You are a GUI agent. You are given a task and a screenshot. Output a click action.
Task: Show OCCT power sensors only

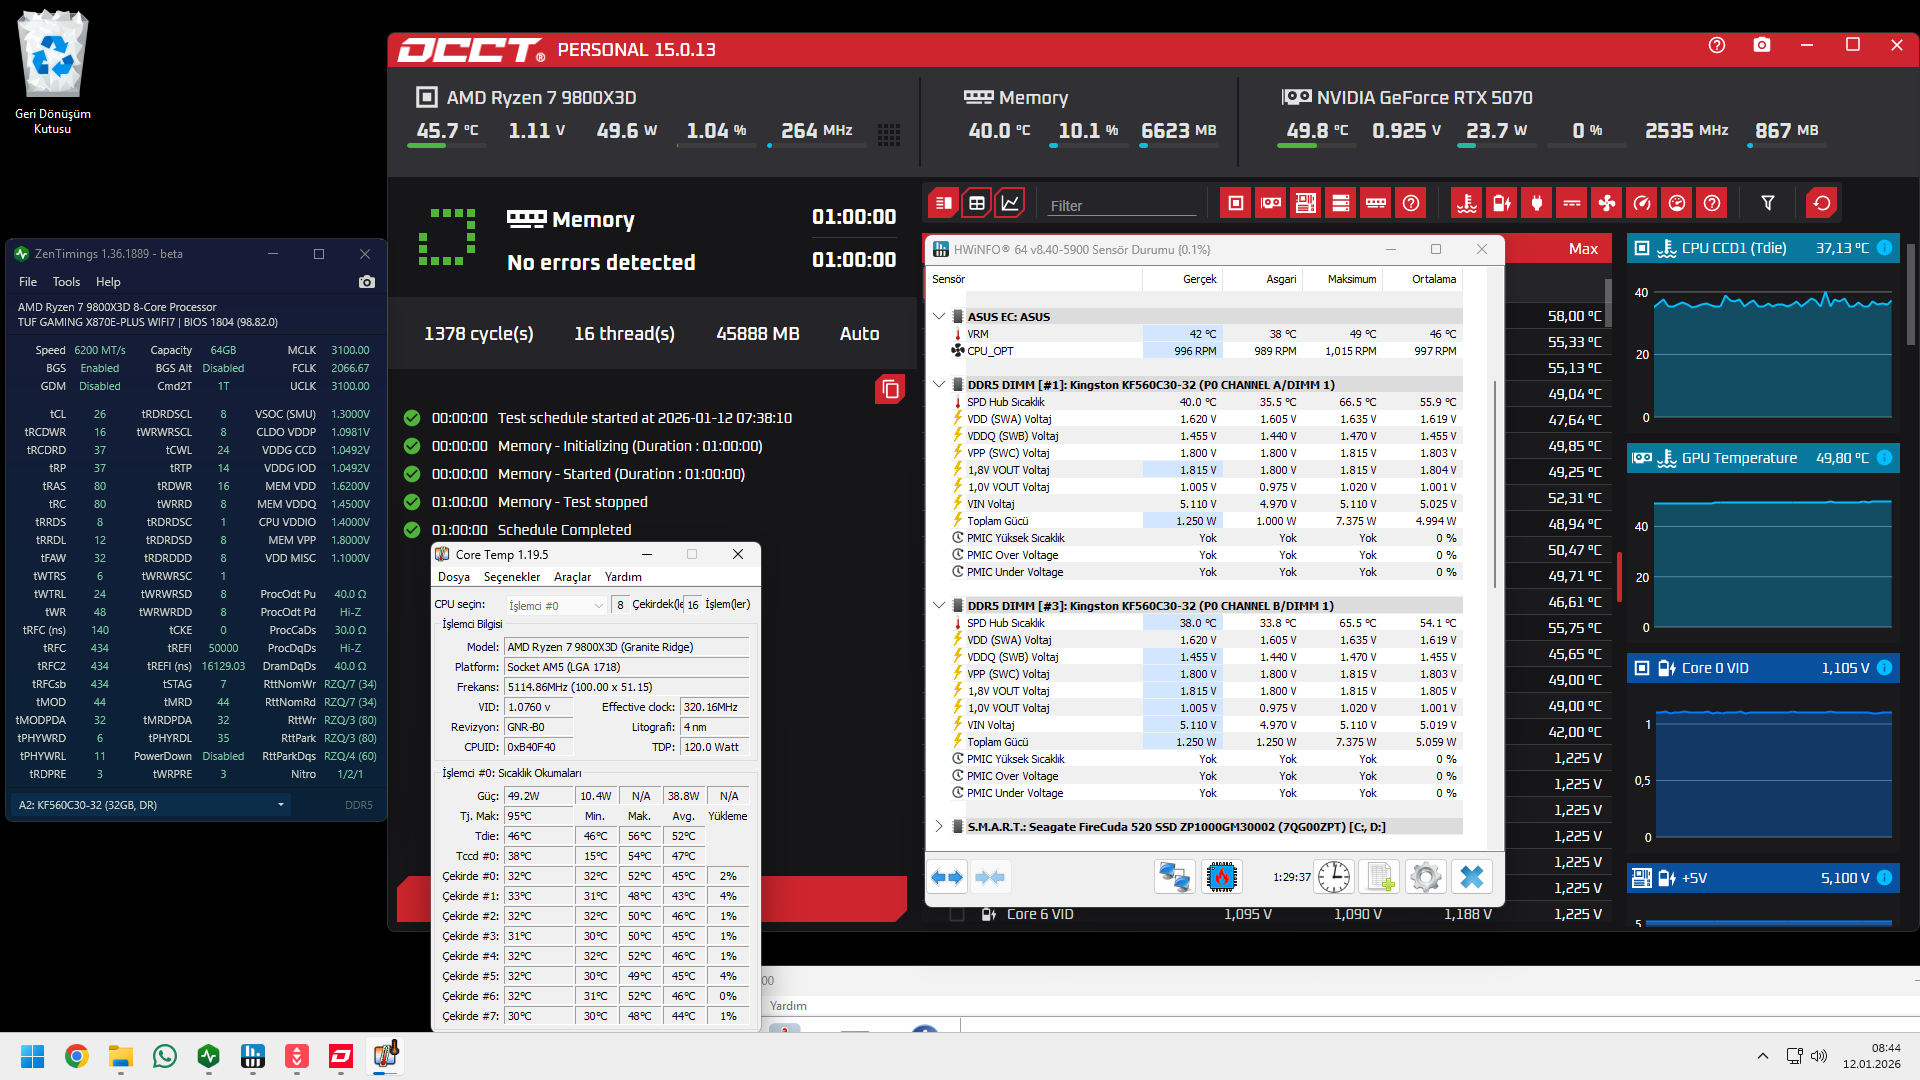click(1537, 203)
